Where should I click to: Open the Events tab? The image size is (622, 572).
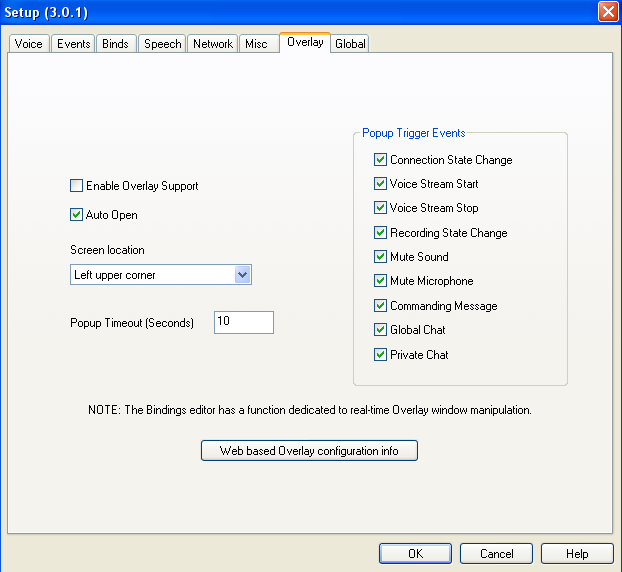click(73, 44)
